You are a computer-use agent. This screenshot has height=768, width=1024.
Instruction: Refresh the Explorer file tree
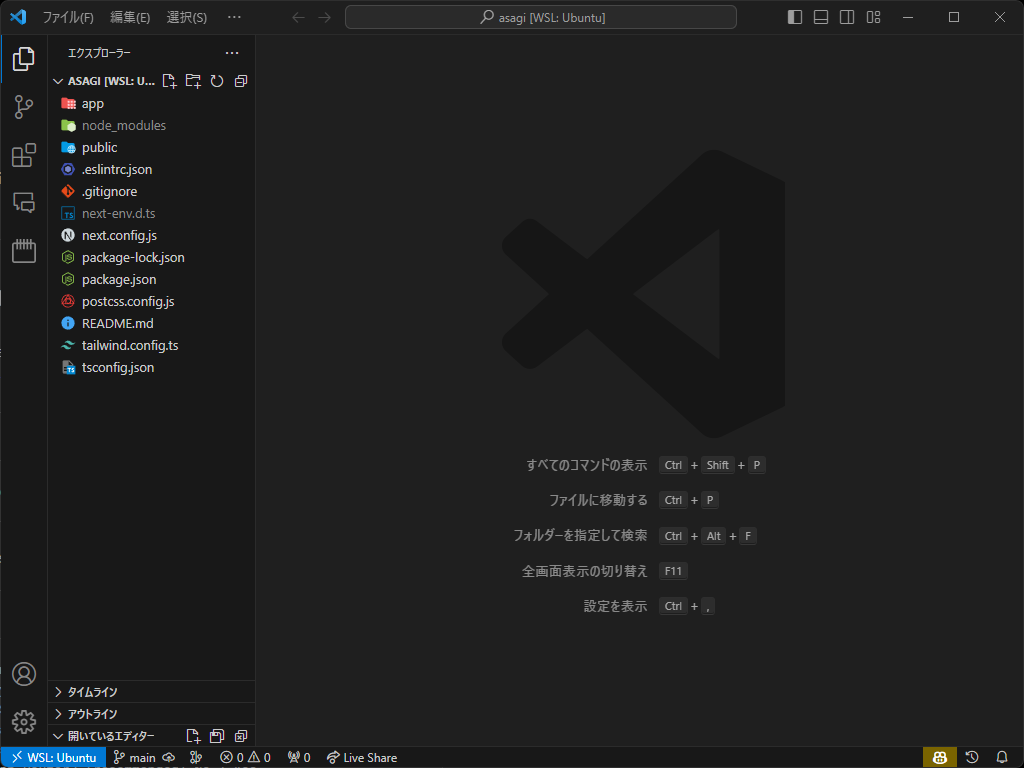pyautogui.click(x=217, y=81)
